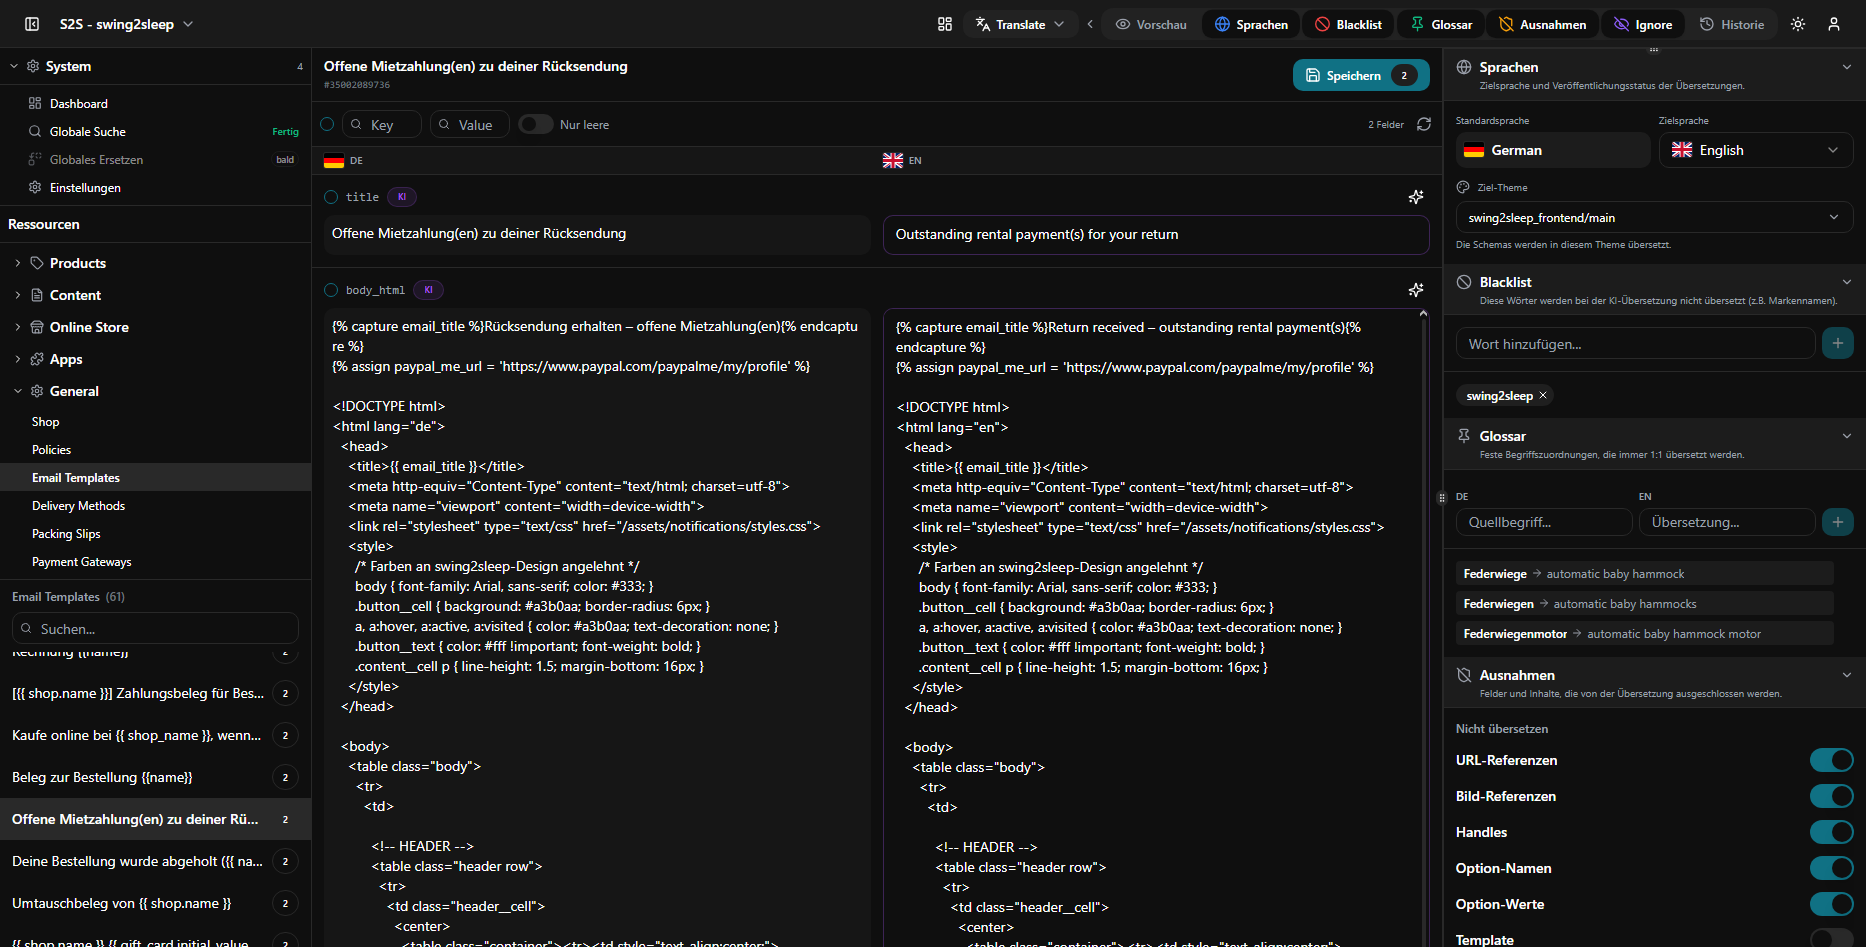The width and height of the screenshot is (1866, 947).
Task: Click Wort hinzufügen... input
Action: pos(1635,343)
